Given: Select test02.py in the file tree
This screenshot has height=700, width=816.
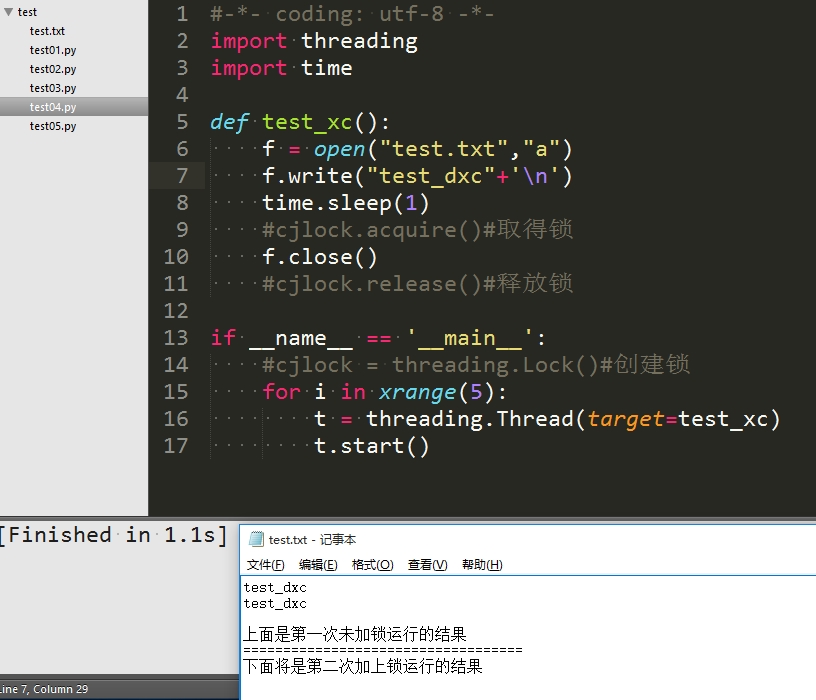Looking at the screenshot, I should tap(53, 69).
